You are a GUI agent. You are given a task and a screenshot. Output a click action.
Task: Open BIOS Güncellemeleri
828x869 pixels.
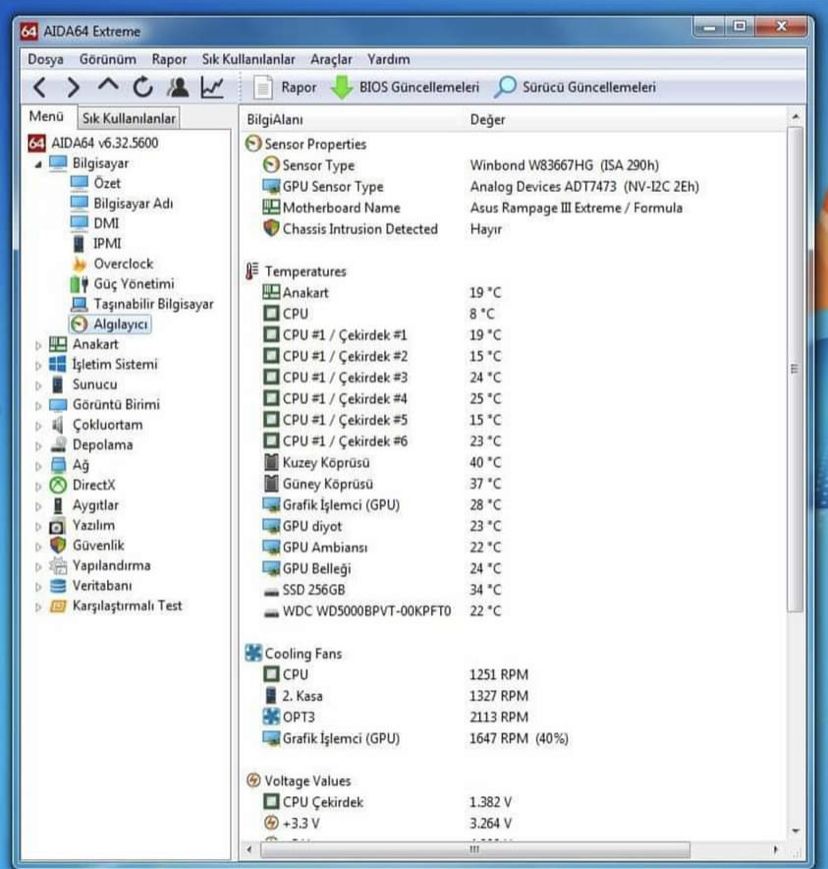405,87
